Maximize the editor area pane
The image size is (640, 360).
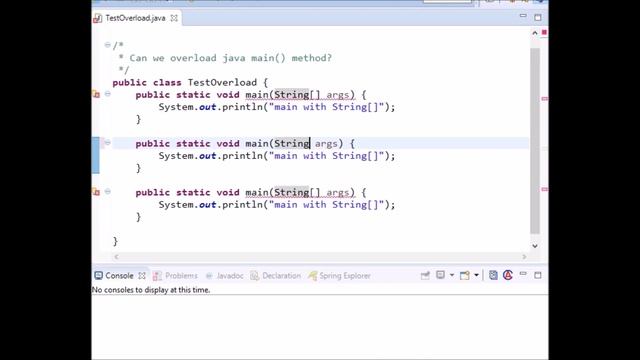[x=538, y=17]
